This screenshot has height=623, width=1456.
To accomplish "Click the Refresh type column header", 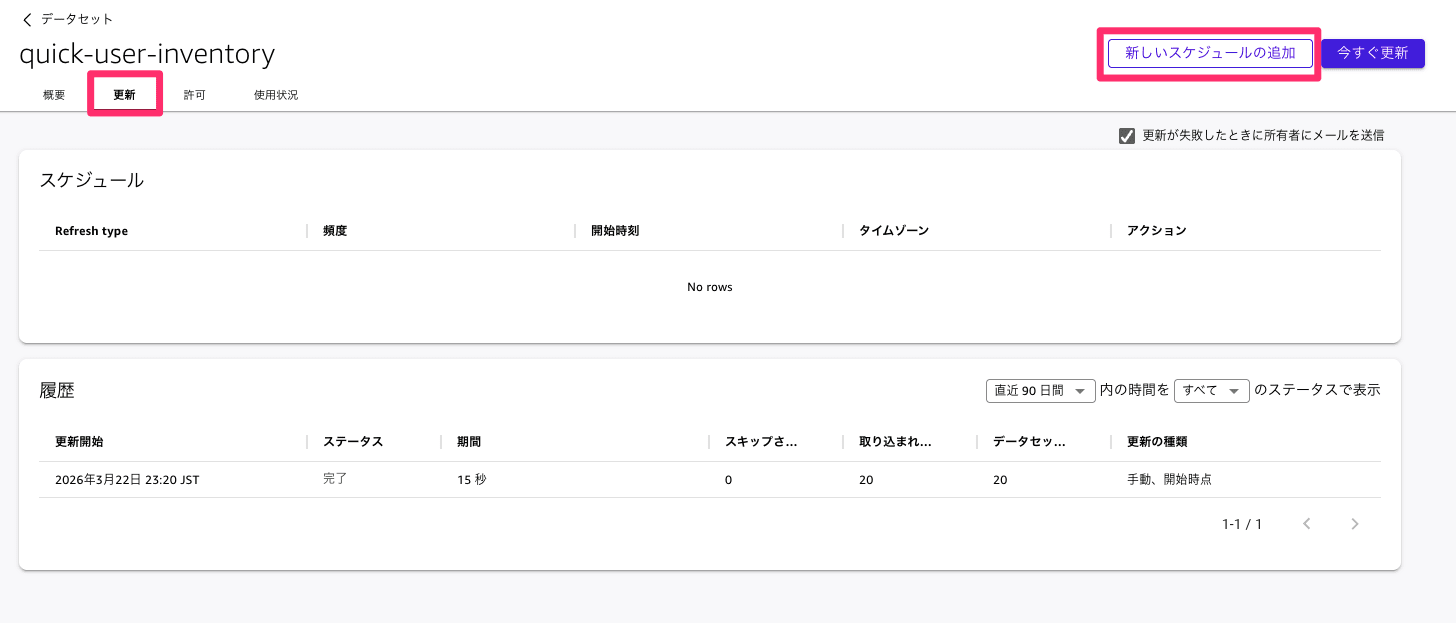I will [x=91, y=230].
